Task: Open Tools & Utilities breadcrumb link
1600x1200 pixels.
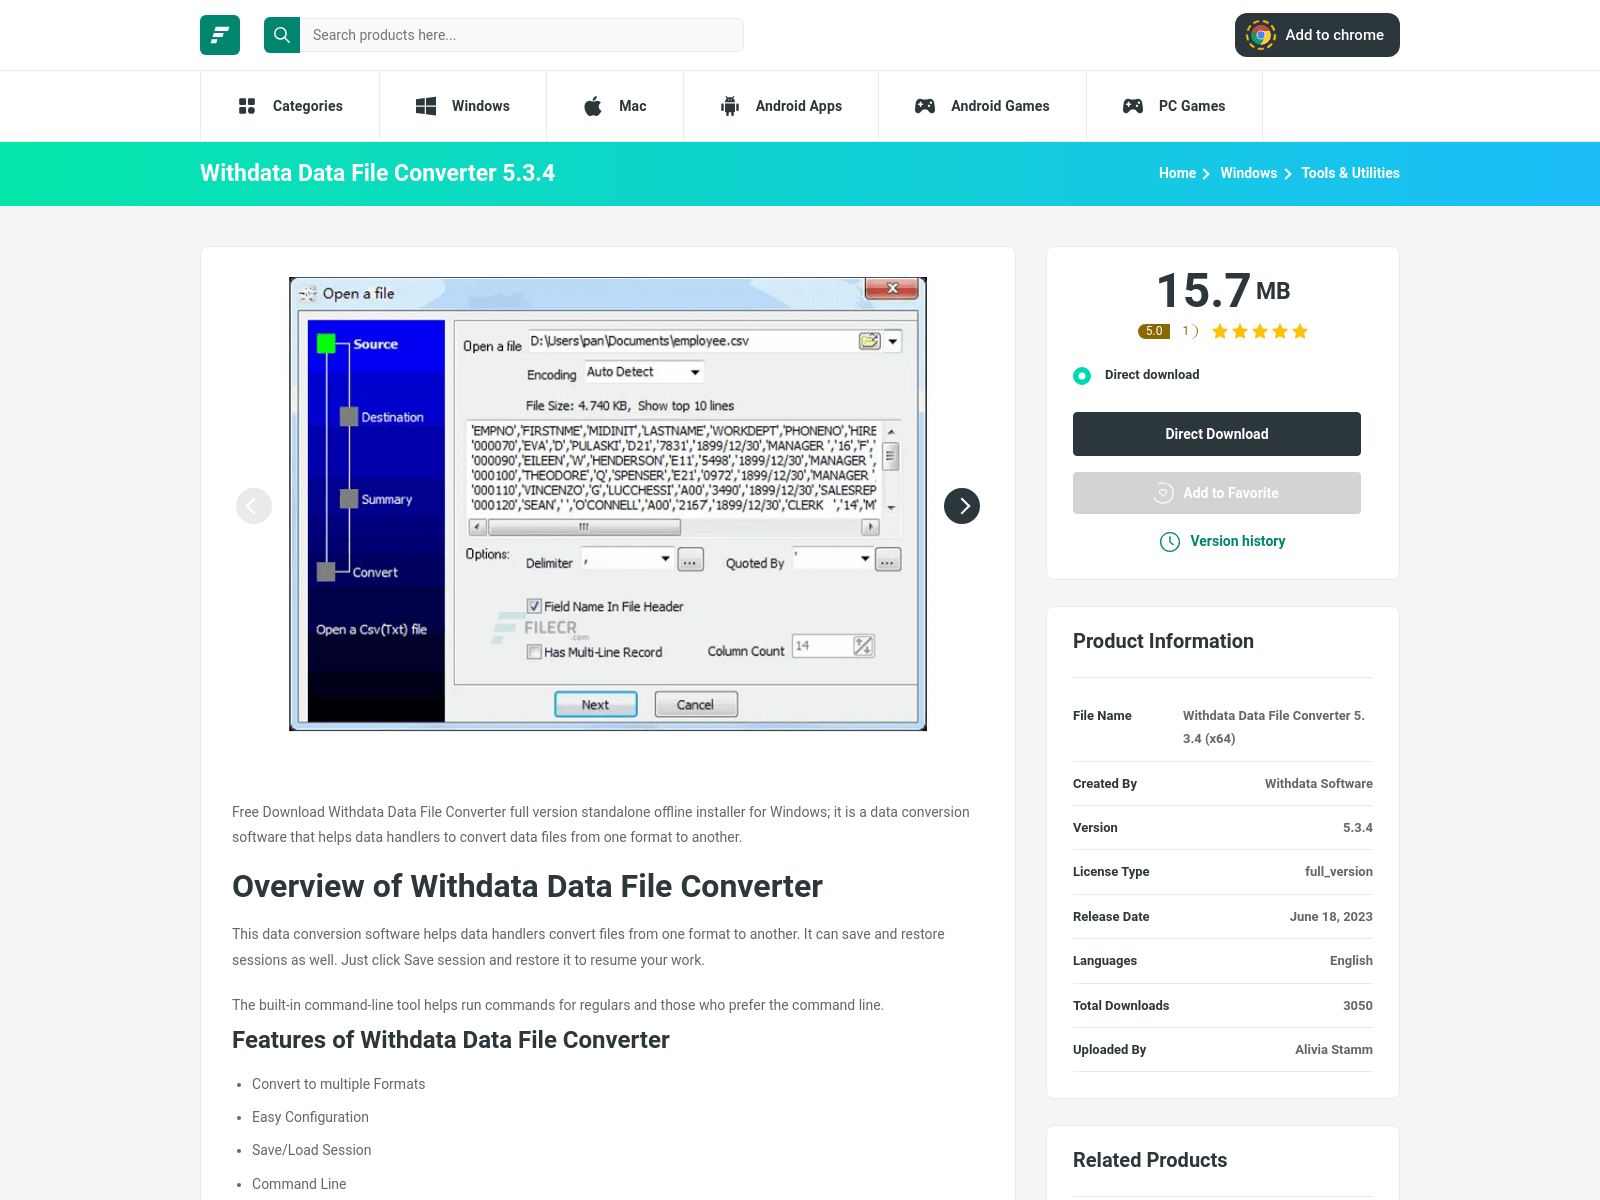Action: click(1350, 173)
